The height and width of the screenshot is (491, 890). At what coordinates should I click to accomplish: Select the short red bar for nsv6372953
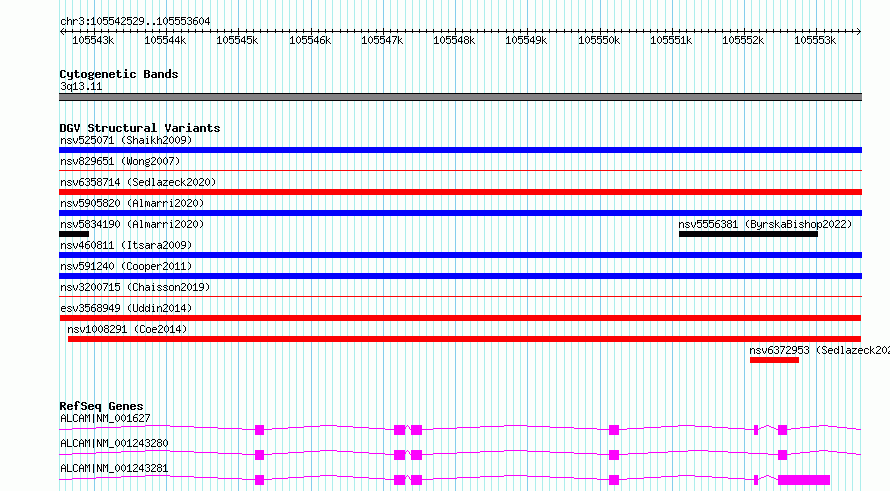pos(774,360)
